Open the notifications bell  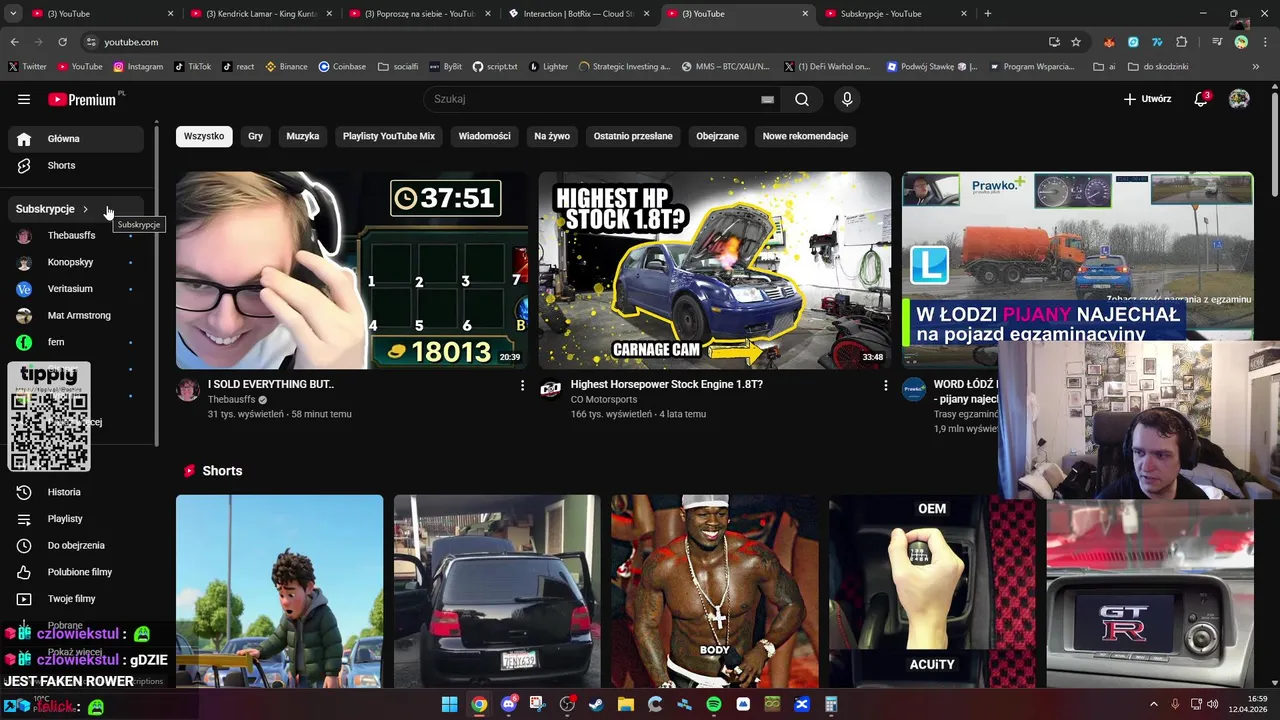pos(1202,99)
